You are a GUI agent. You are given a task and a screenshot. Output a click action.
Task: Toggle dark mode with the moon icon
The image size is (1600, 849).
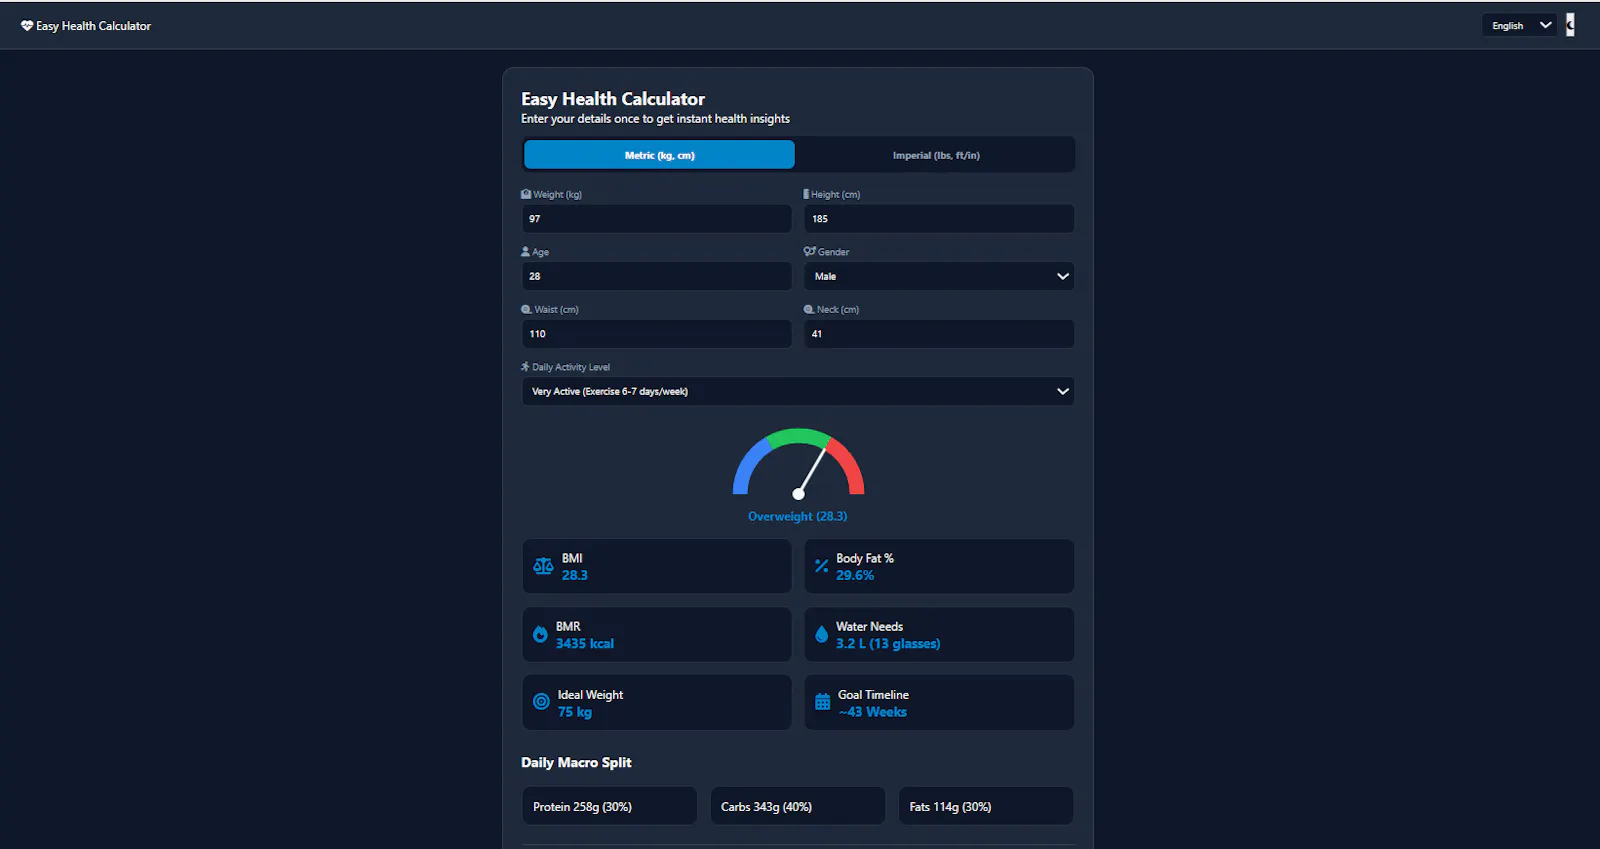coord(1570,25)
